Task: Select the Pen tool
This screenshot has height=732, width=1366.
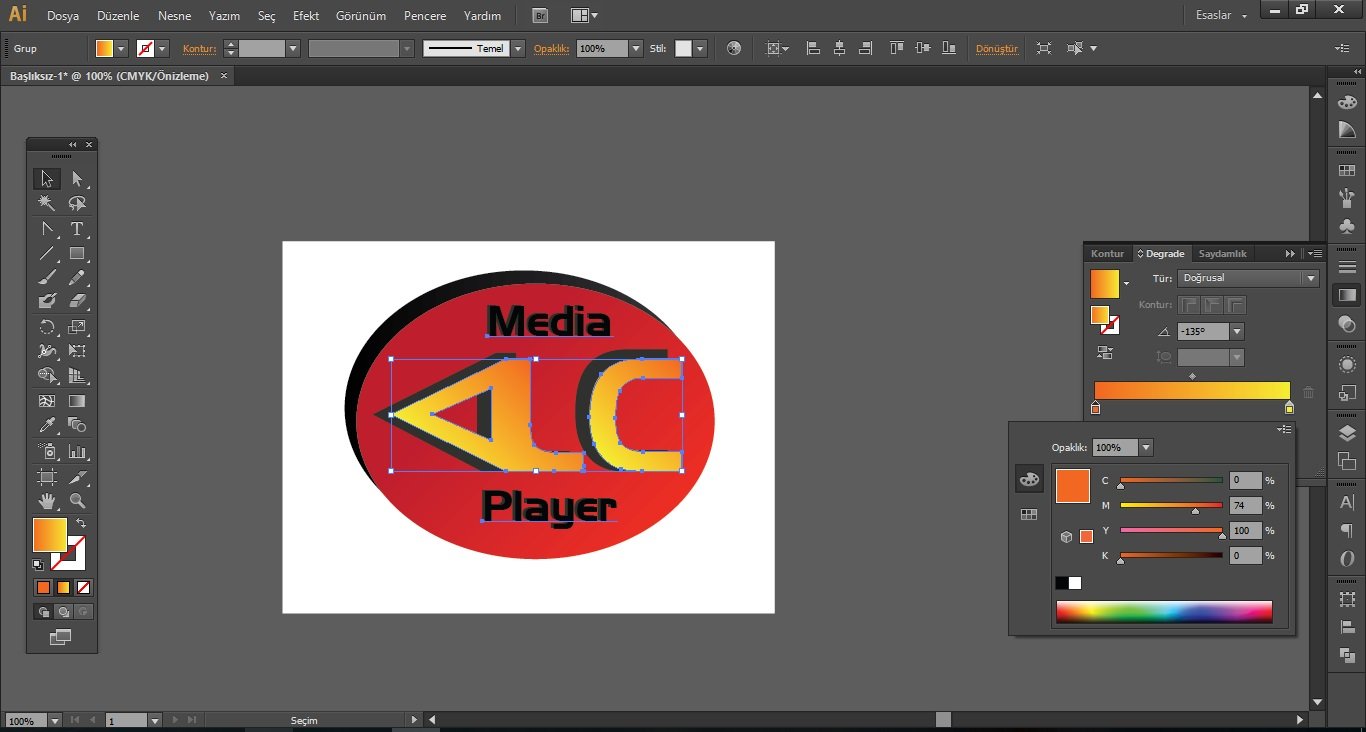Action: click(46, 229)
